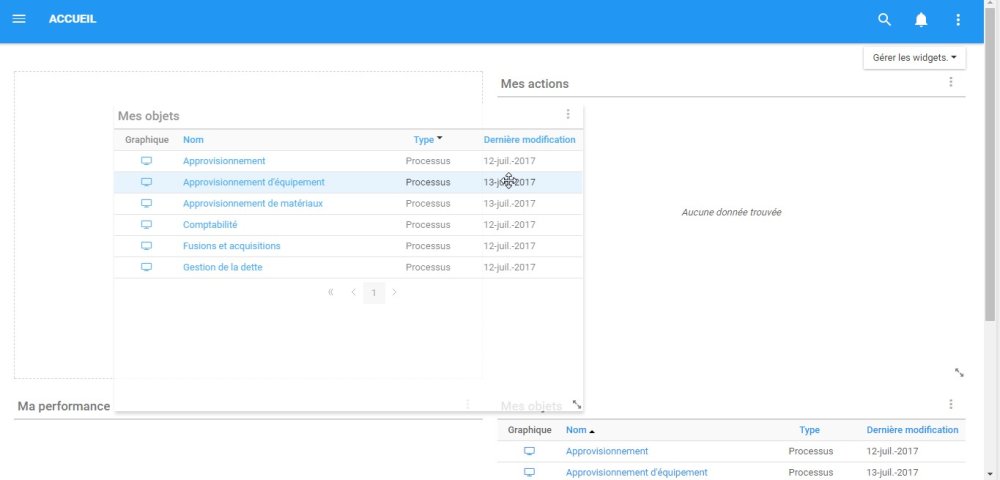
Task: Go to the next page arrow
Action: (395, 292)
